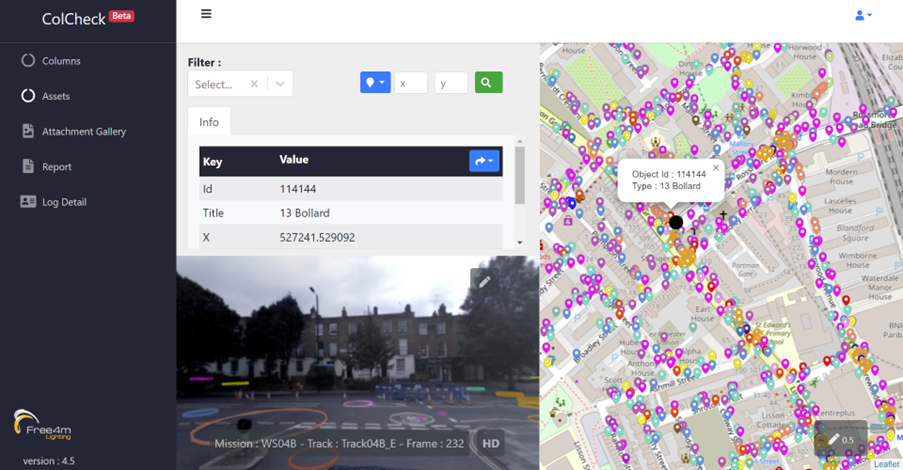Open the Columns page in sidebar
Viewport: 903px width, 470px height.
pyautogui.click(x=61, y=61)
